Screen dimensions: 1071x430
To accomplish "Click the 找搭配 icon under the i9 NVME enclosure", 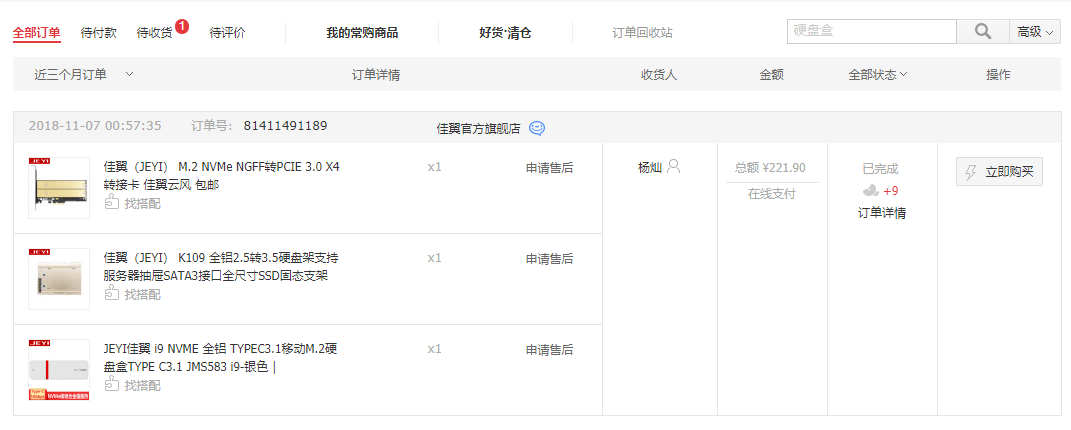I will tap(111, 384).
